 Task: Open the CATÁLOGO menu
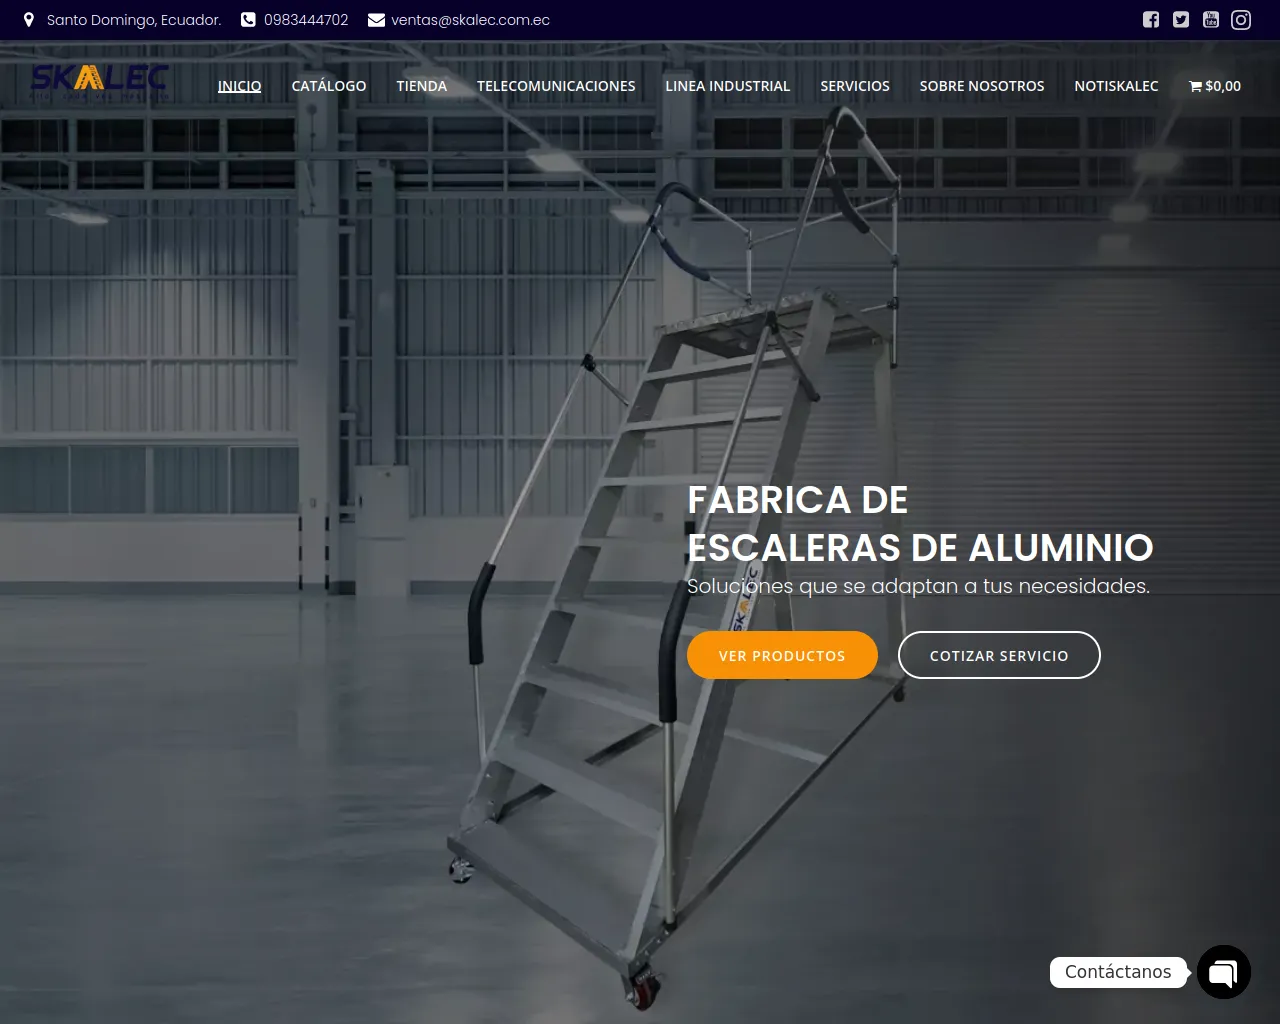point(329,86)
